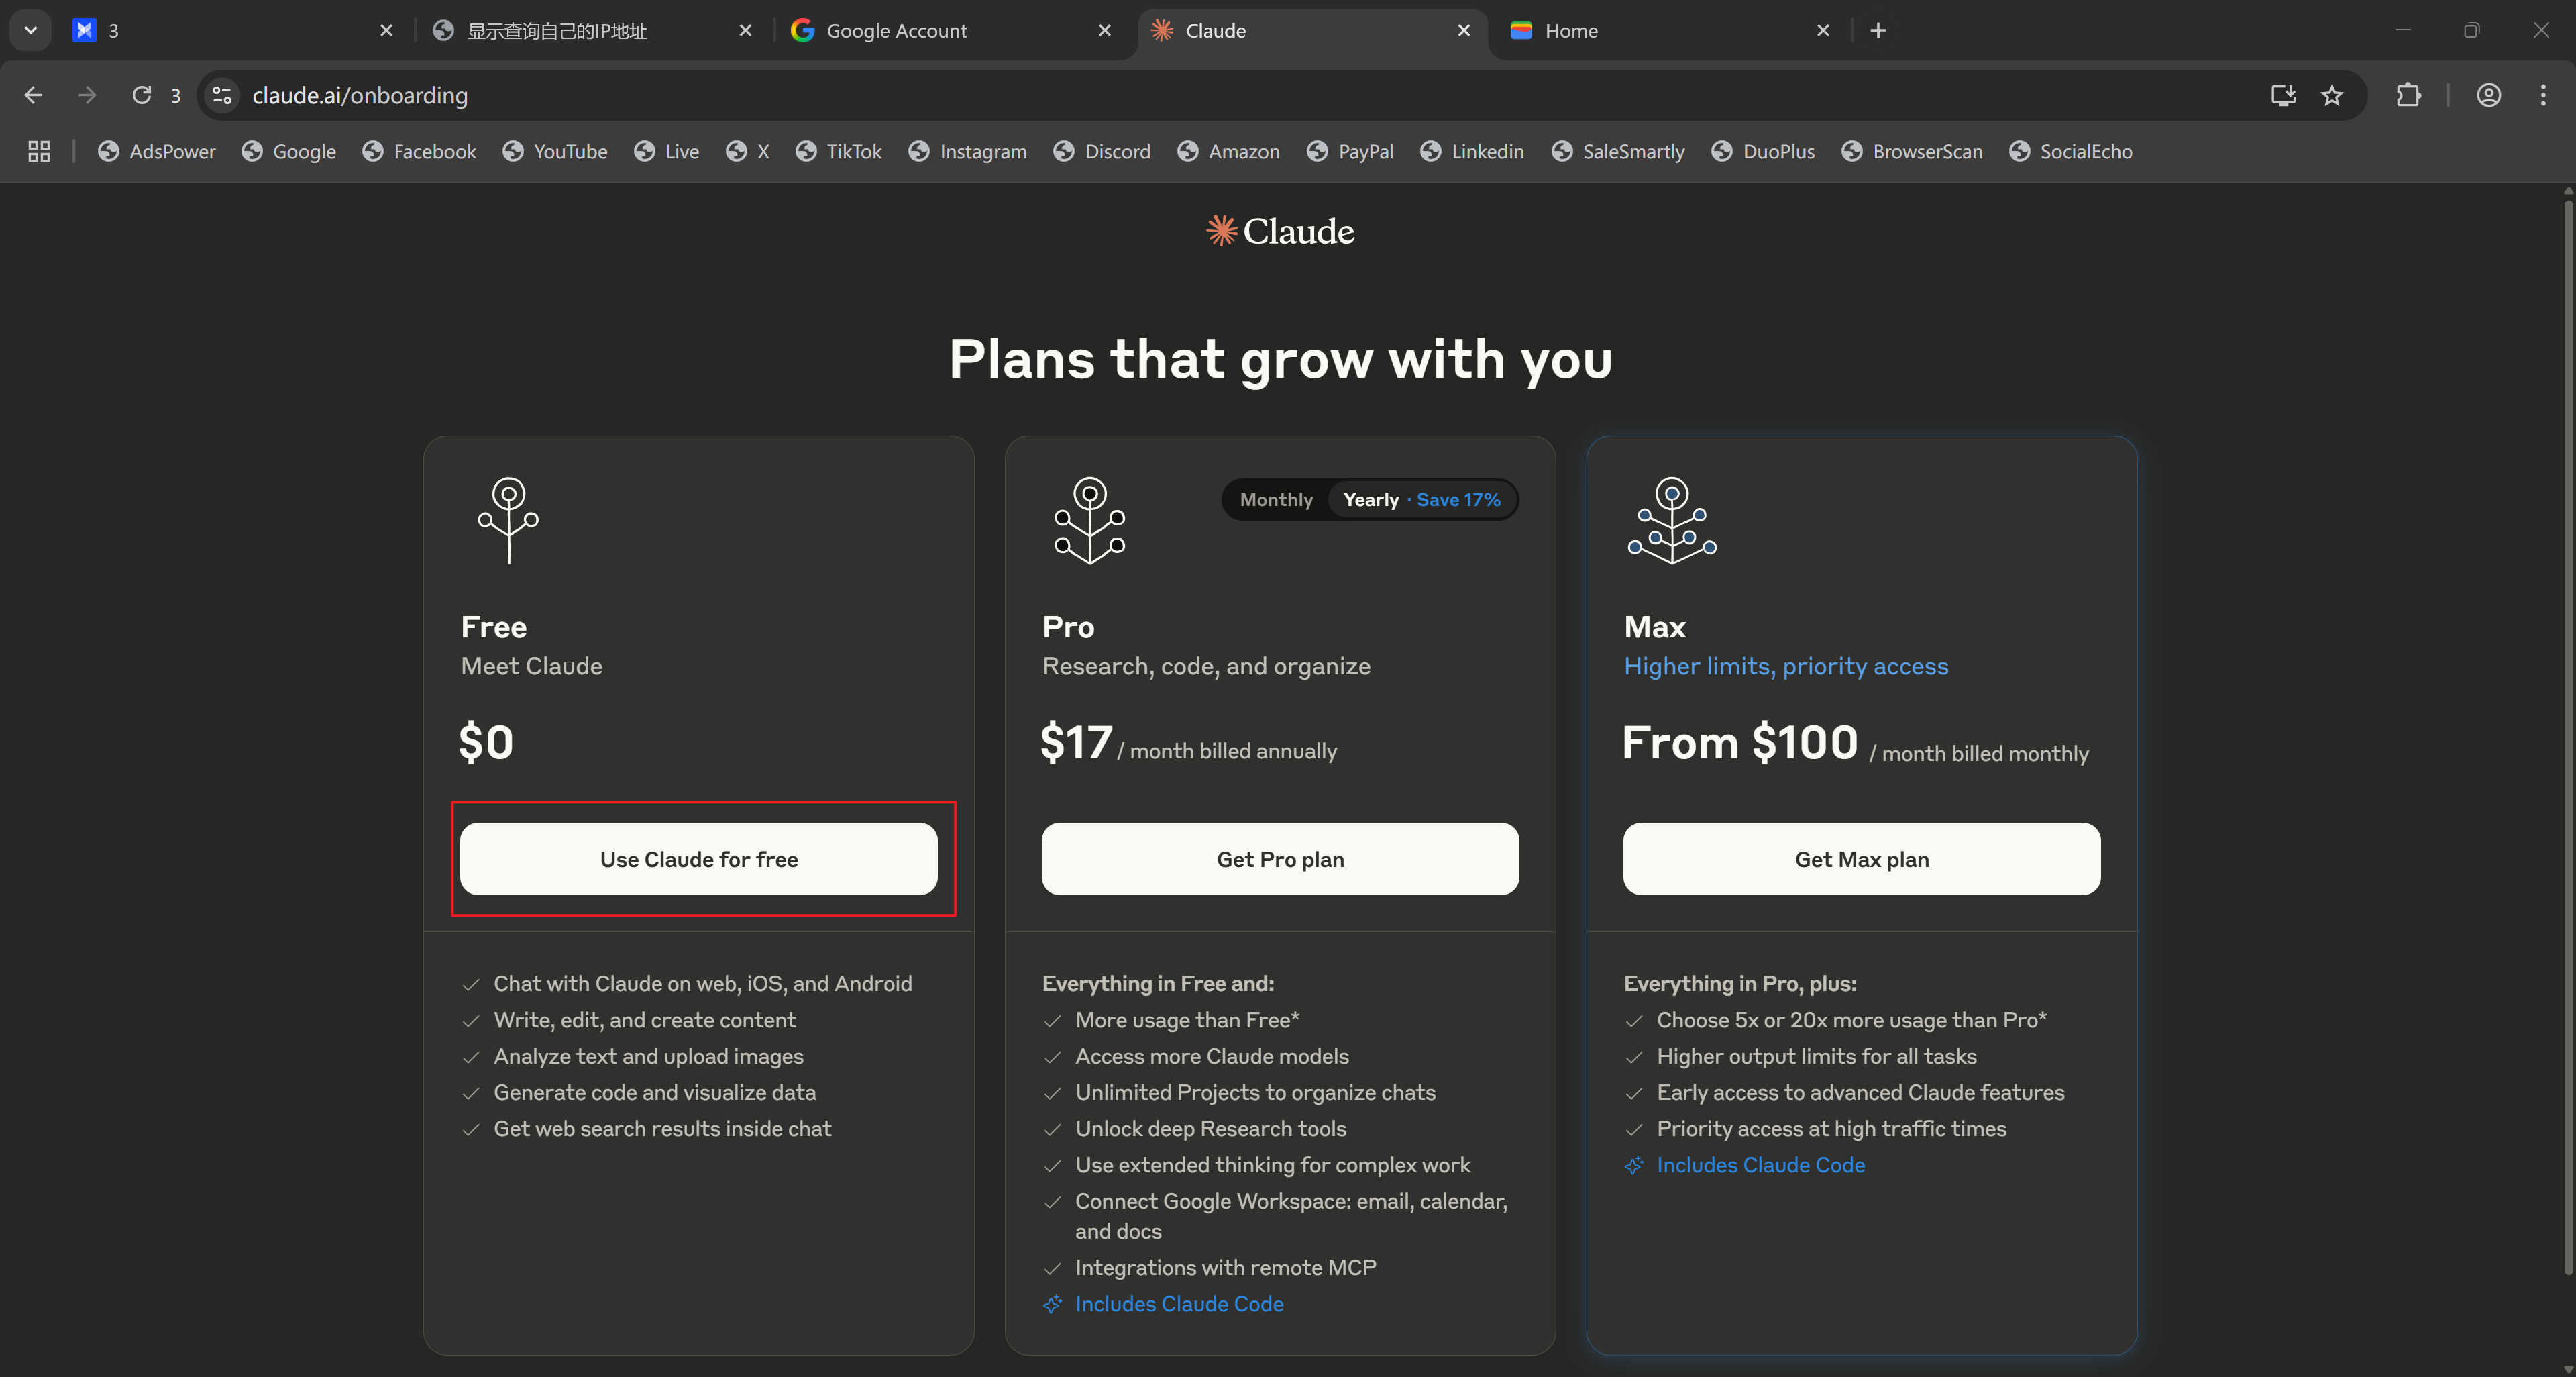Open the PayPal bookmark
Image resolution: width=2576 pixels, height=1377 pixels.
(x=1351, y=151)
